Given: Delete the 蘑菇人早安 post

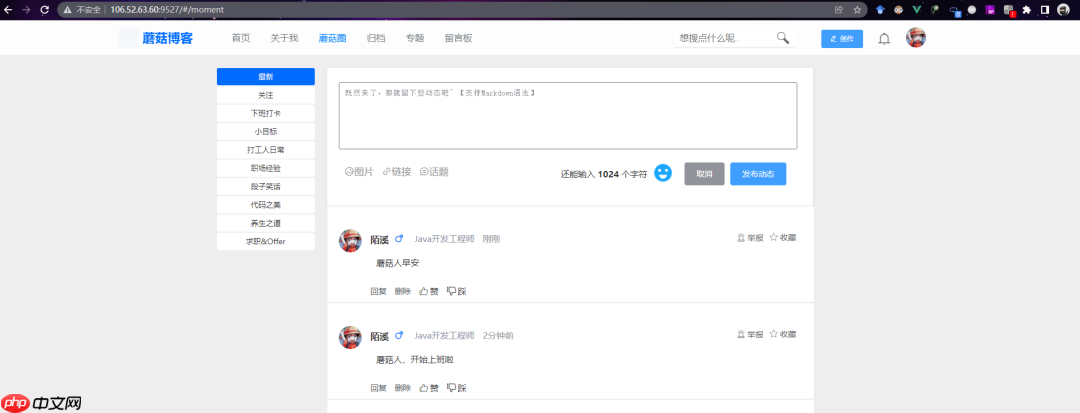Looking at the screenshot, I should click(x=403, y=291).
